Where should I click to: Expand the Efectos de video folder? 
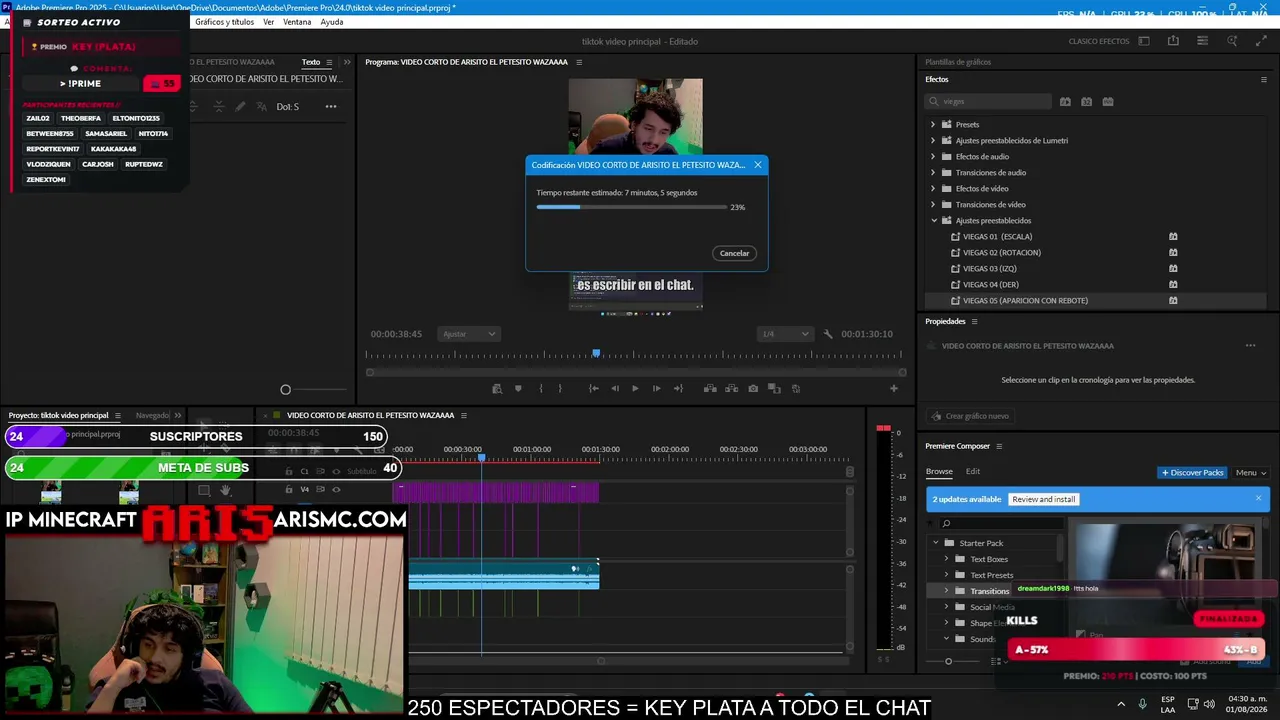pos(933,189)
